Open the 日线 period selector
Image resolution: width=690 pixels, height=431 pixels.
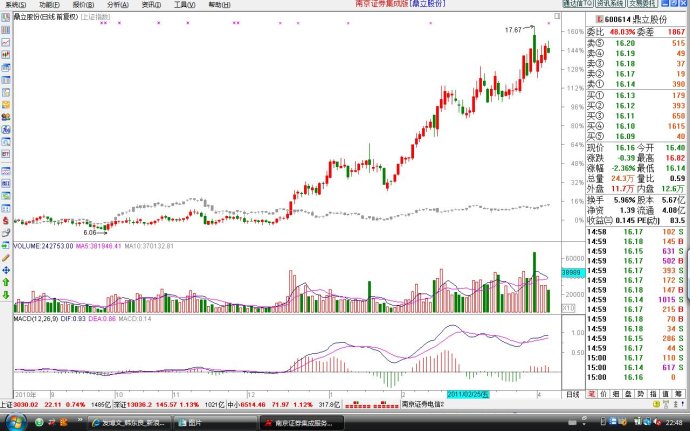pyautogui.click(x=572, y=395)
